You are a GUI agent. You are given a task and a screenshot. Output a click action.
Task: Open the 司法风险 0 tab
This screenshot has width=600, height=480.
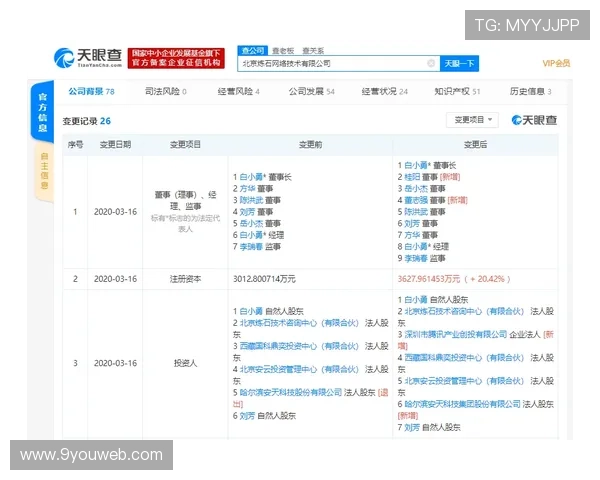coord(166,91)
